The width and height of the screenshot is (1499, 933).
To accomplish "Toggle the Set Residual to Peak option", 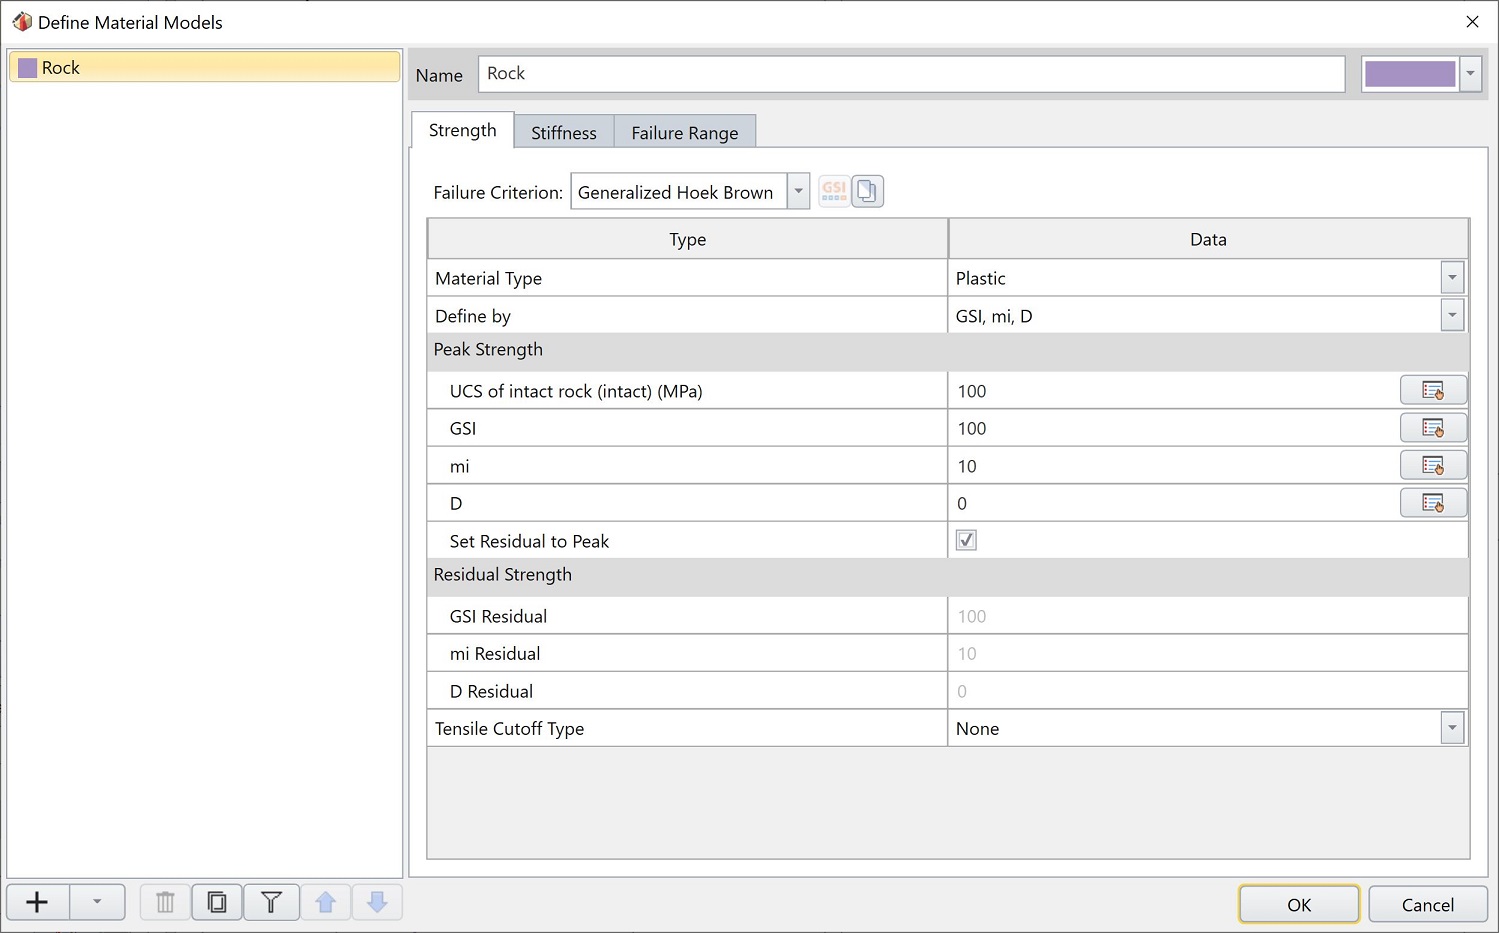I will point(965,540).
